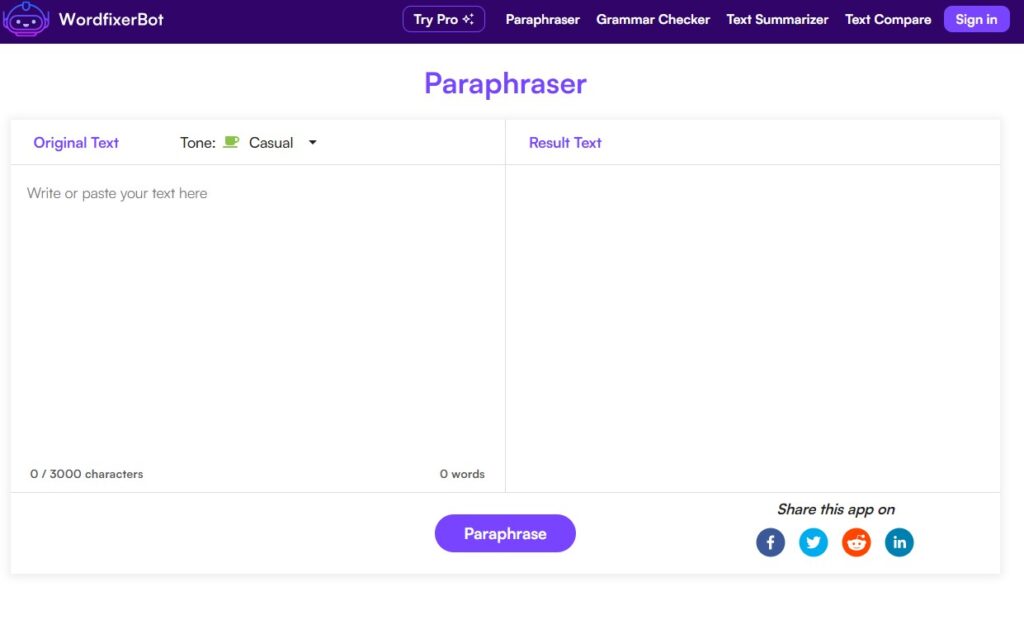Expand the Tone dropdown arrow
The height and width of the screenshot is (620, 1024).
pyautogui.click(x=312, y=143)
